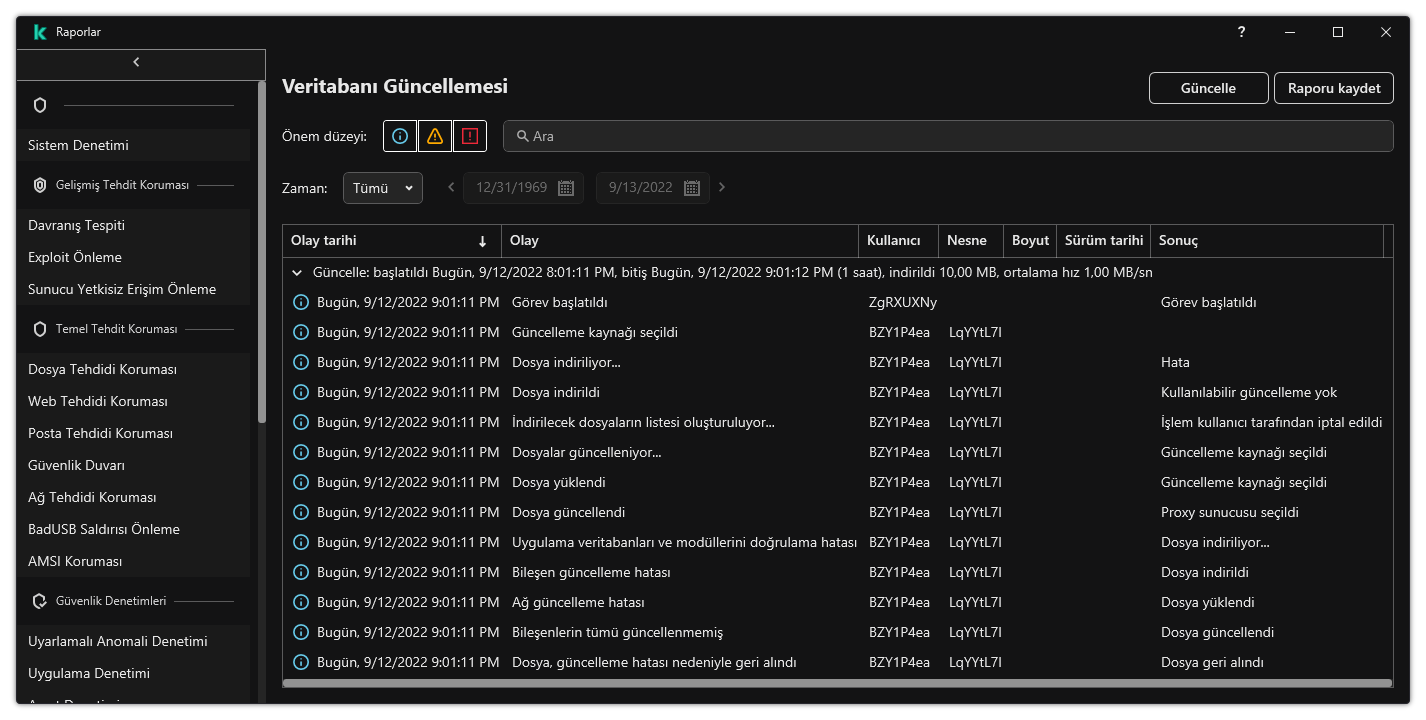Collapse the sidebar with the back arrow
The image size is (1426, 720).
[136, 62]
